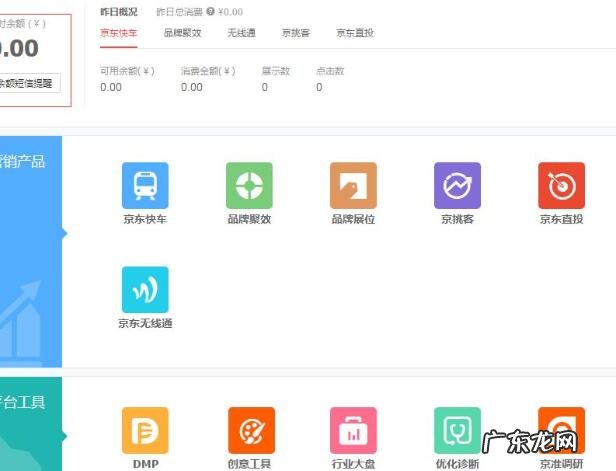Open the 京东快车 bus icon
This screenshot has width=616, height=471.
click(145, 185)
